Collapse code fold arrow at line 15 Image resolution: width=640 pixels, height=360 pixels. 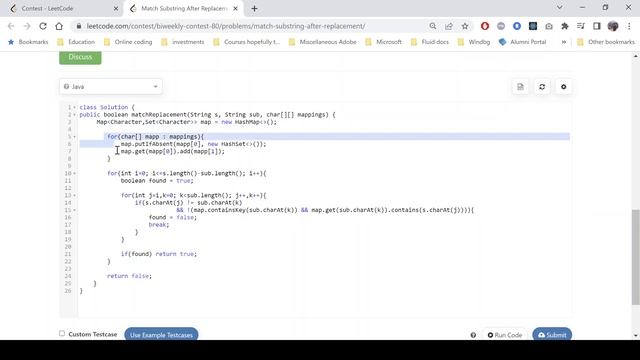pyautogui.click(x=75, y=210)
